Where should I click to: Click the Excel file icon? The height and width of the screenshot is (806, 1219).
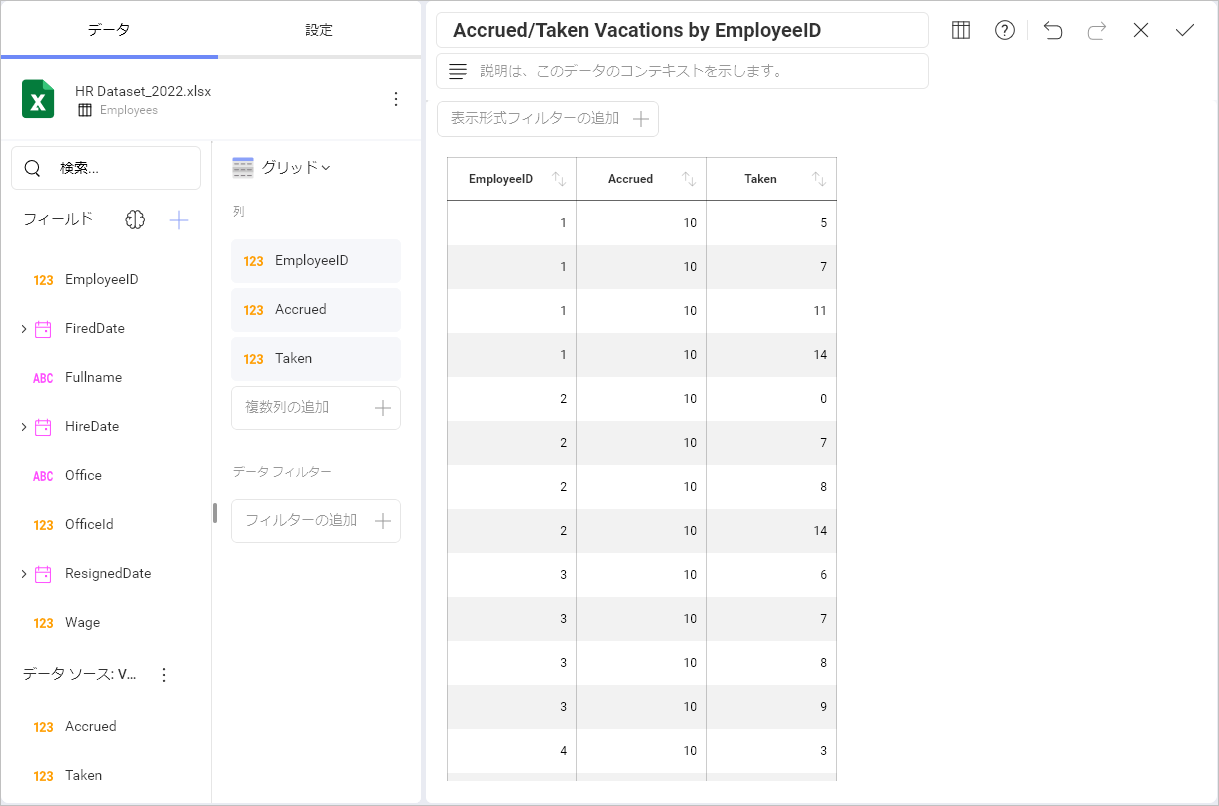[x=38, y=99]
